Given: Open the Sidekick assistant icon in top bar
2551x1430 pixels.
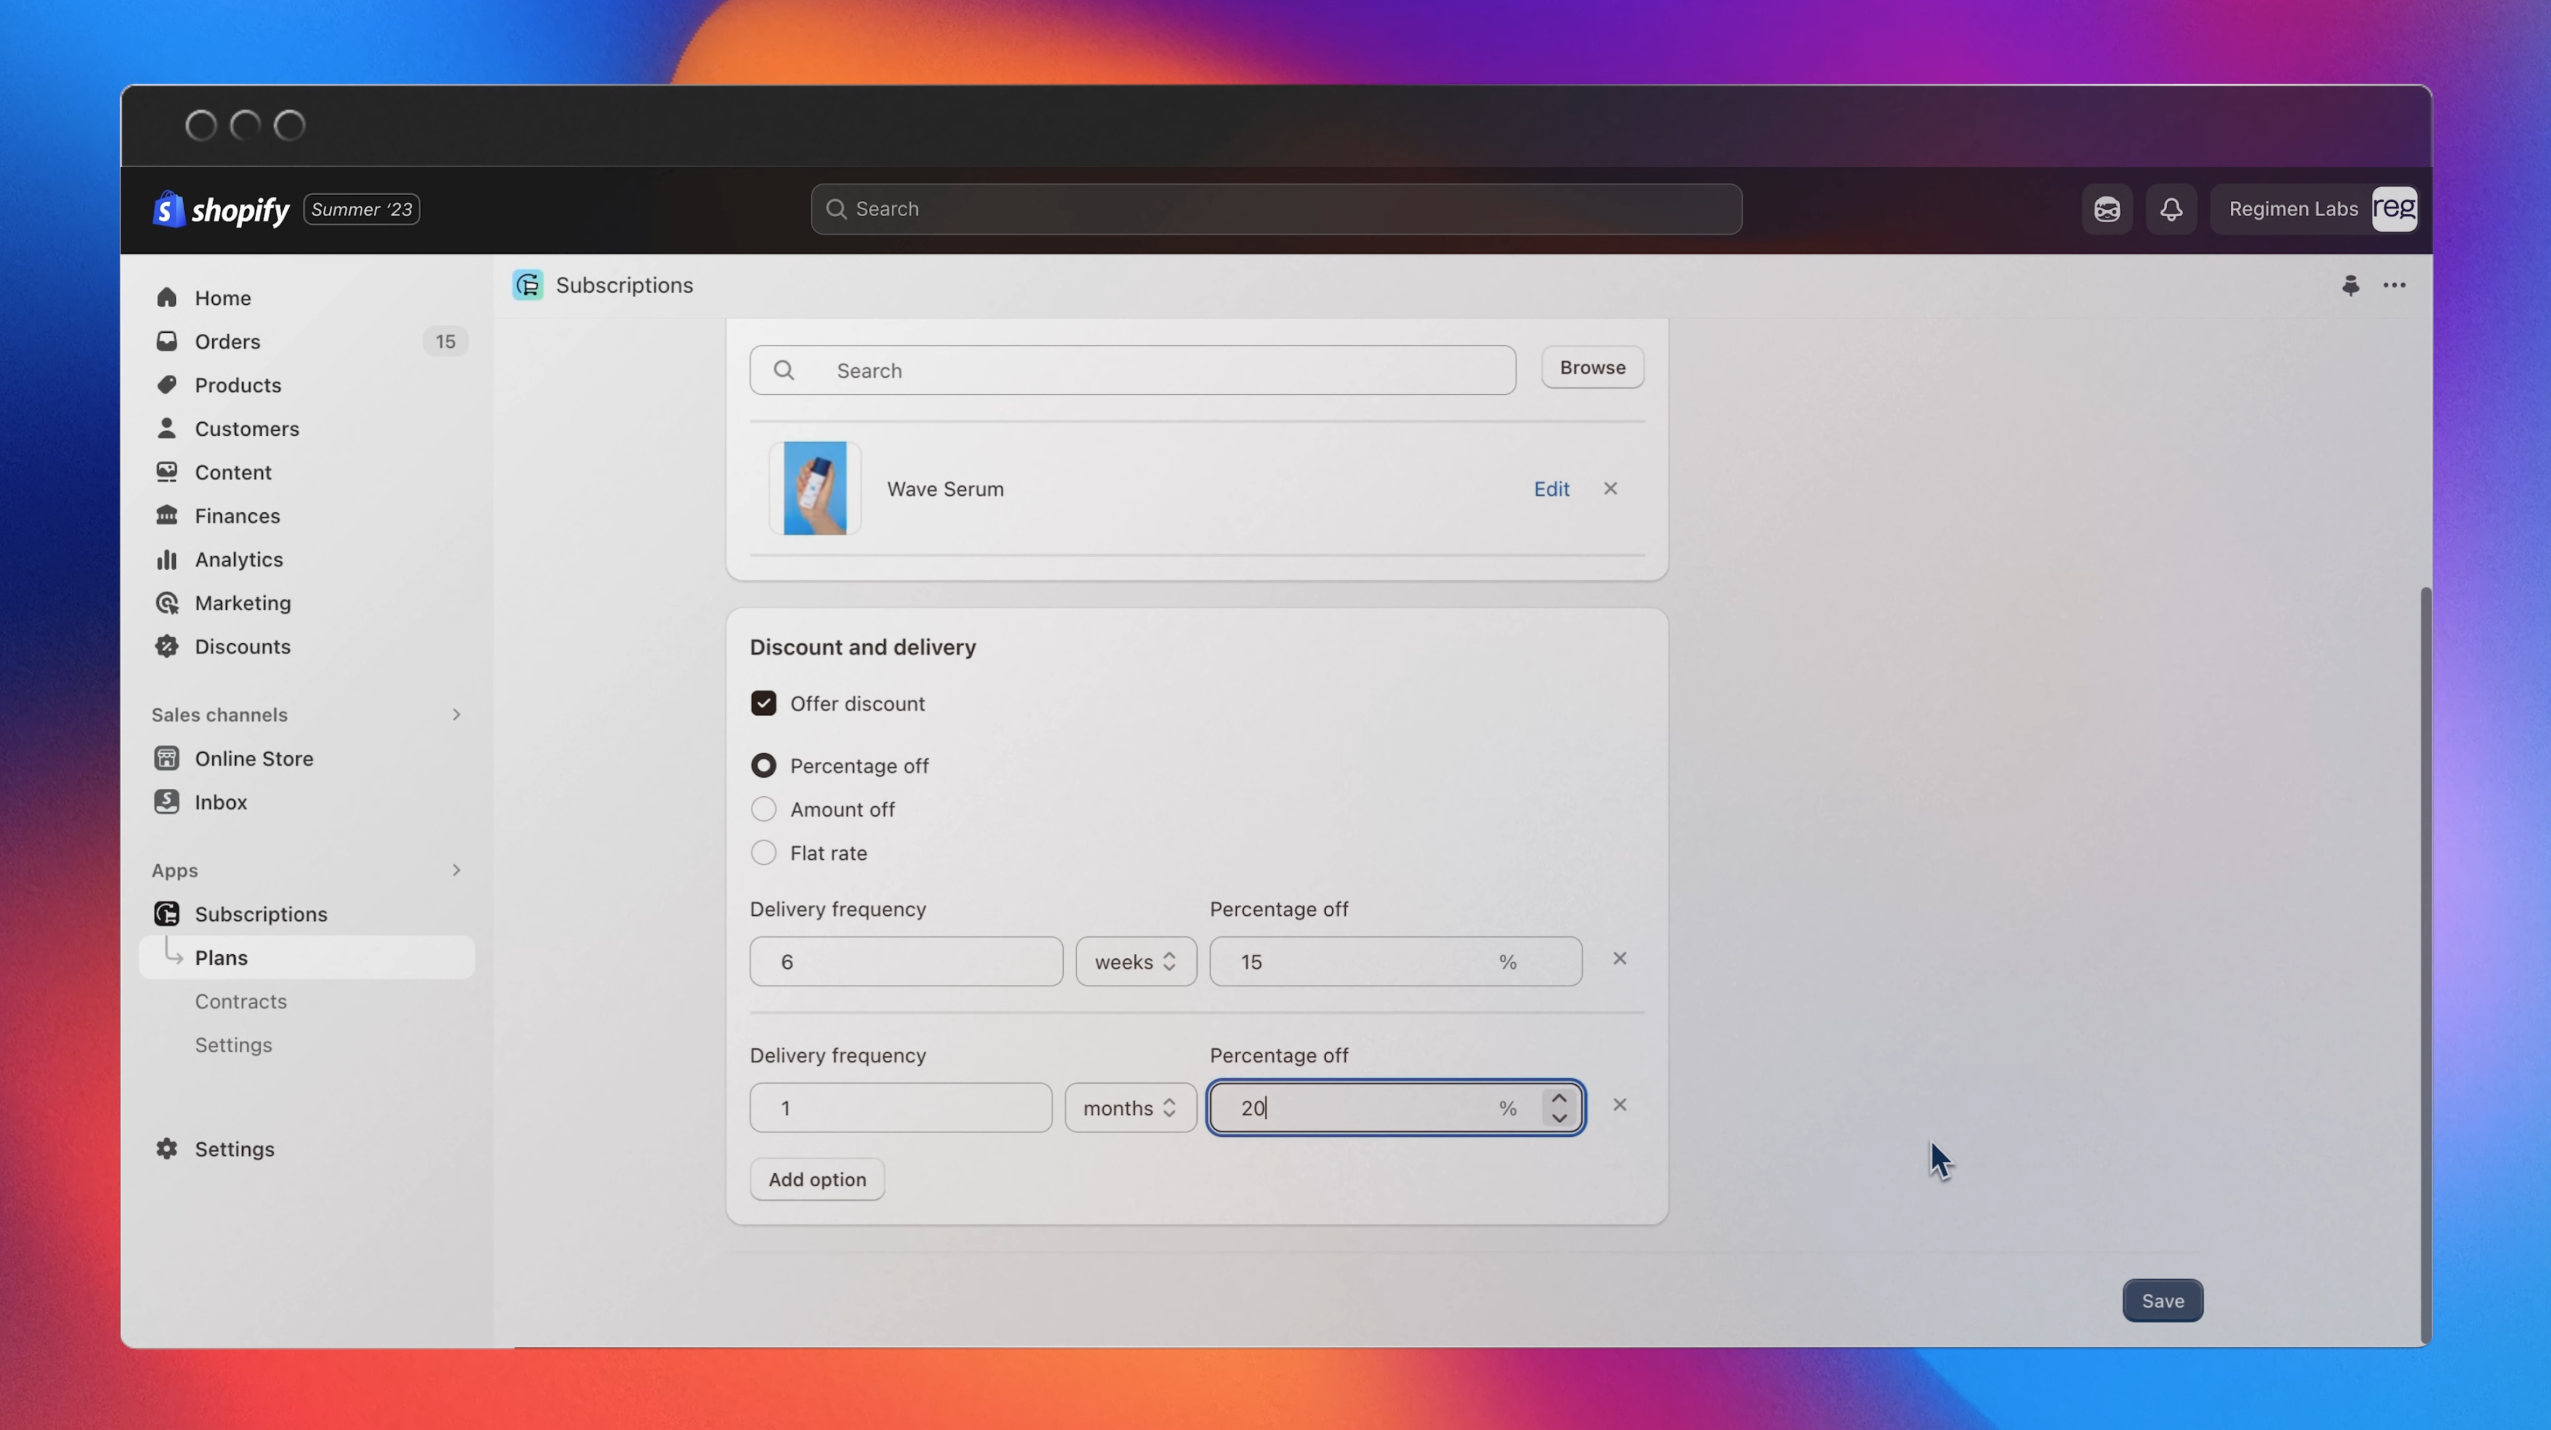Looking at the screenshot, I should tap(2107, 209).
